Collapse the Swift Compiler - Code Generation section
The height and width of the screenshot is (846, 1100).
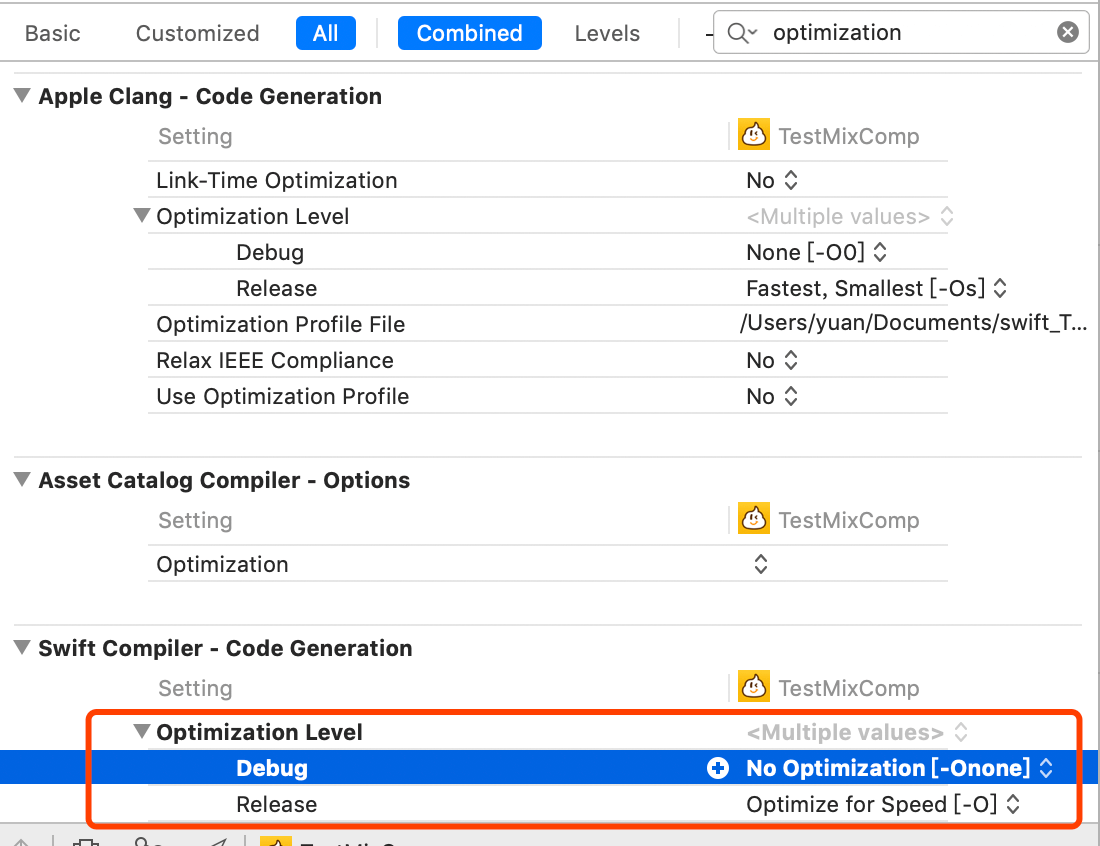point(22,648)
